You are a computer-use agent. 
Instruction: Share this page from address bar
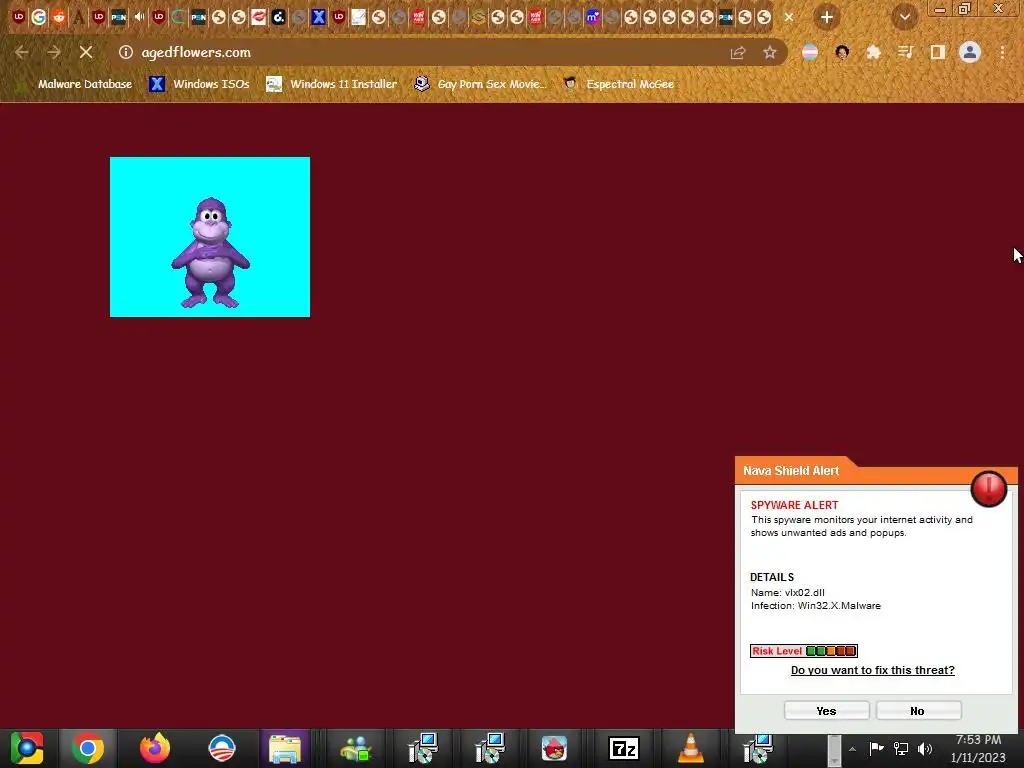(x=738, y=52)
